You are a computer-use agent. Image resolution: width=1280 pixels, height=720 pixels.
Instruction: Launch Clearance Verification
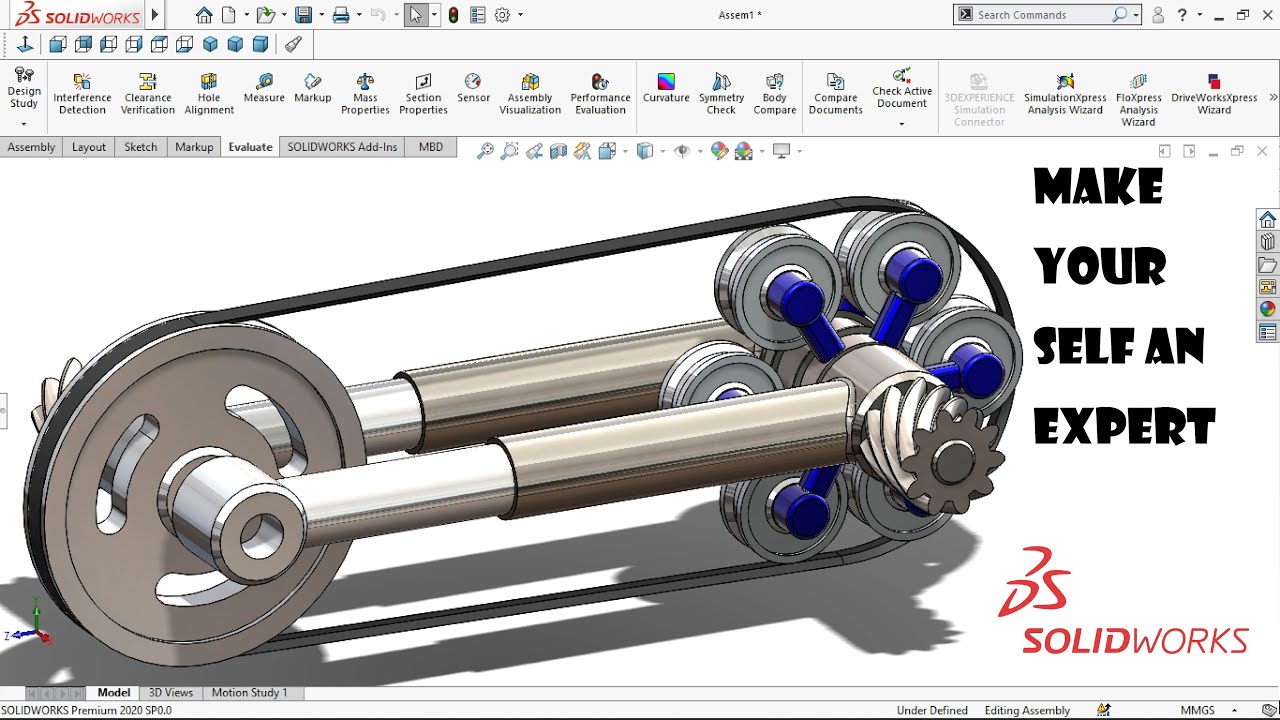148,95
